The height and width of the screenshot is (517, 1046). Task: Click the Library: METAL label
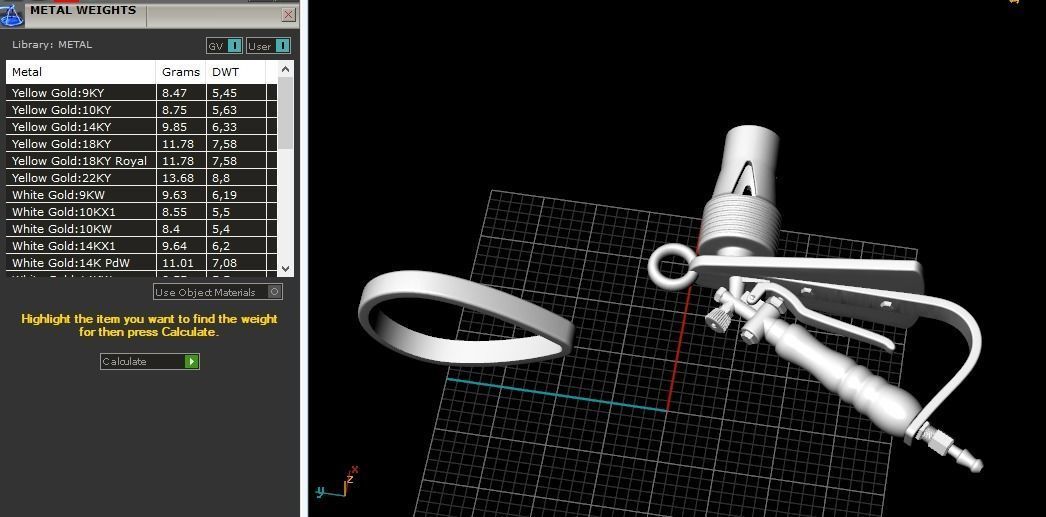point(52,45)
